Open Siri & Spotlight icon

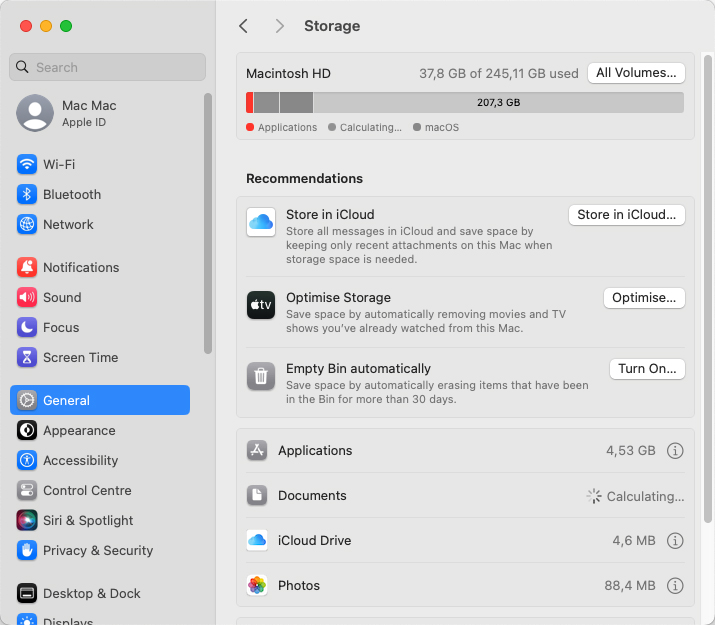[27, 521]
